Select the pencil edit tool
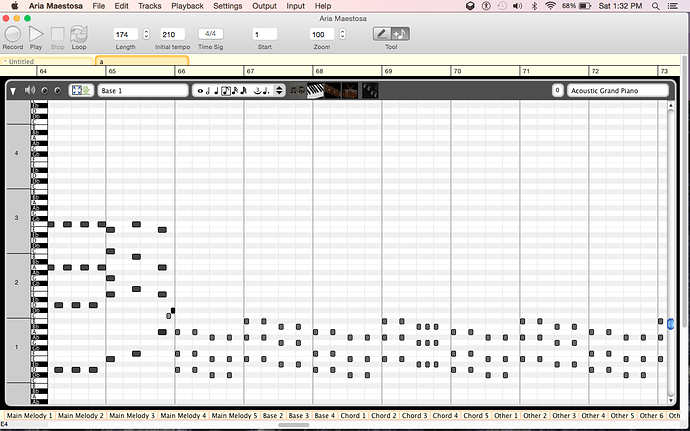The image size is (690, 431). coord(383,34)
